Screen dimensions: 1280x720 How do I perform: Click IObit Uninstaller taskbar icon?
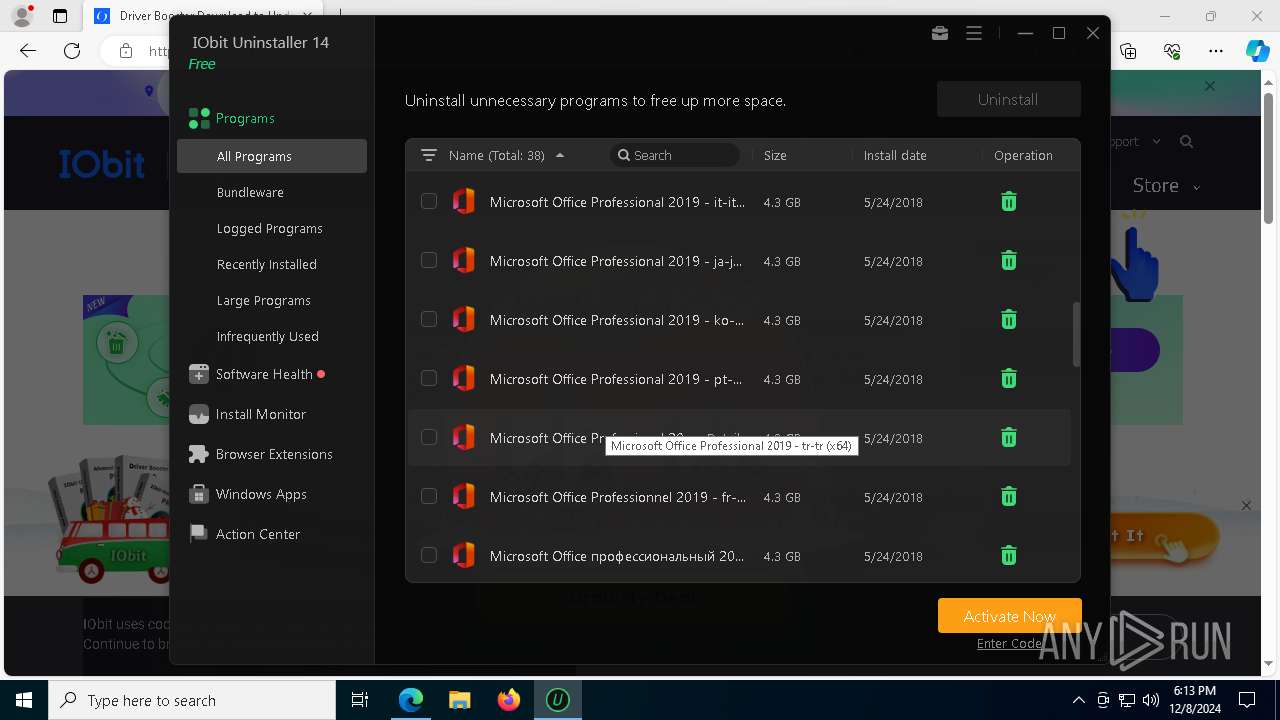coord(558,700)
